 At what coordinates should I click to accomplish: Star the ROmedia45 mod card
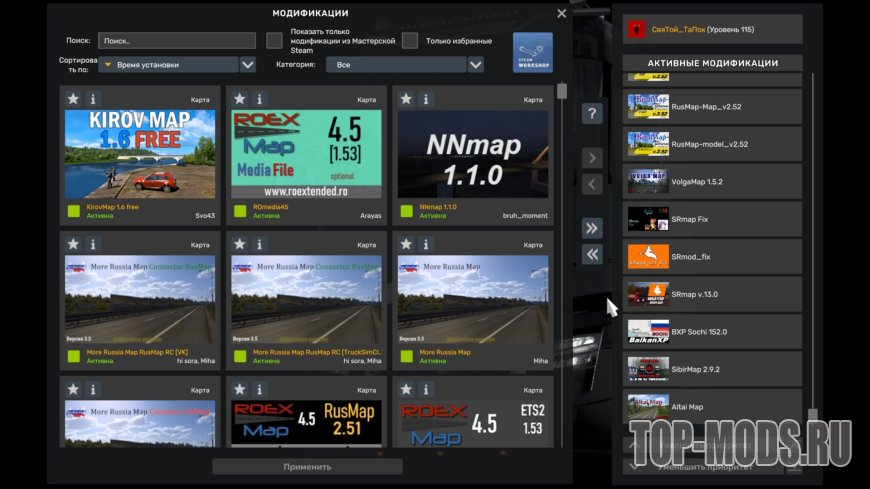tap(239, 99)
